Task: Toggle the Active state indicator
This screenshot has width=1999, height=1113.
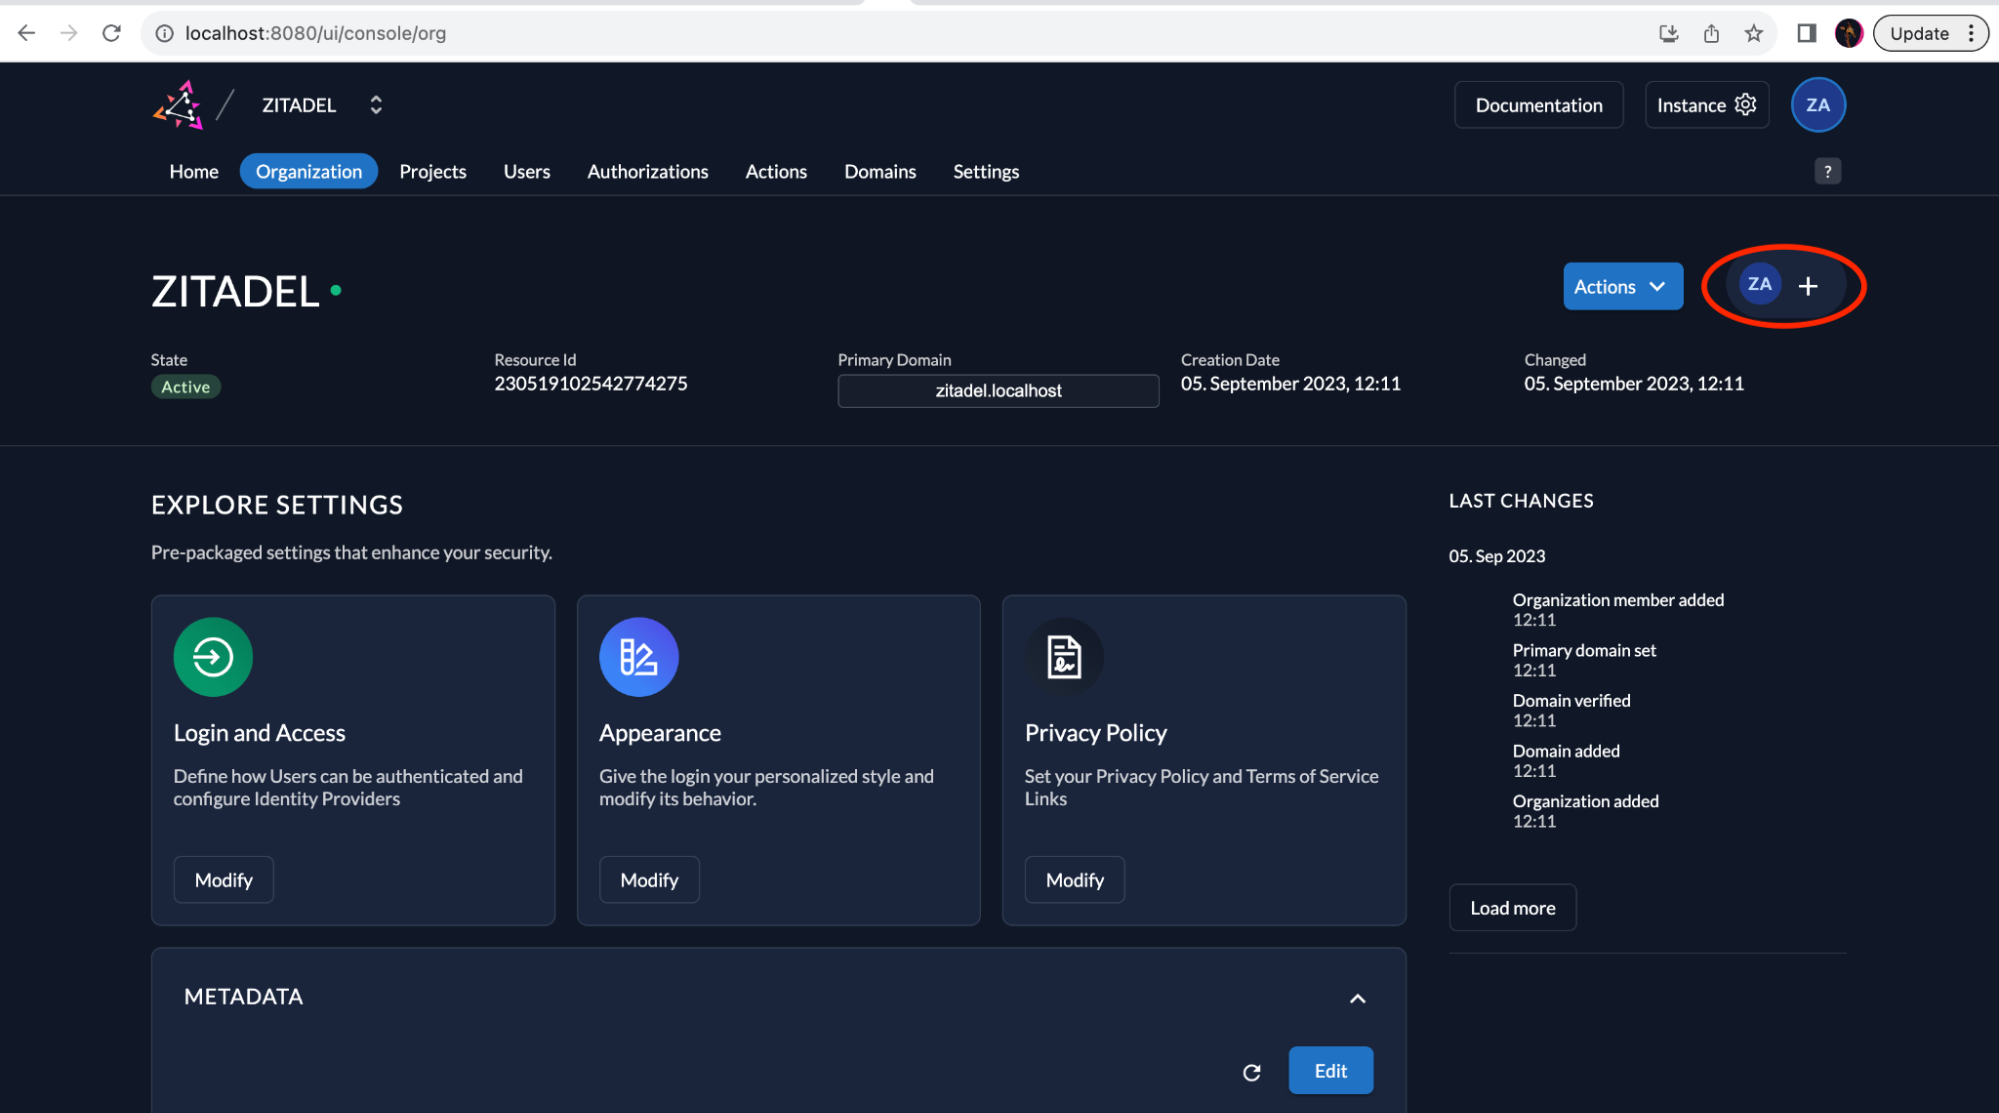Action: tap(186, 387)
